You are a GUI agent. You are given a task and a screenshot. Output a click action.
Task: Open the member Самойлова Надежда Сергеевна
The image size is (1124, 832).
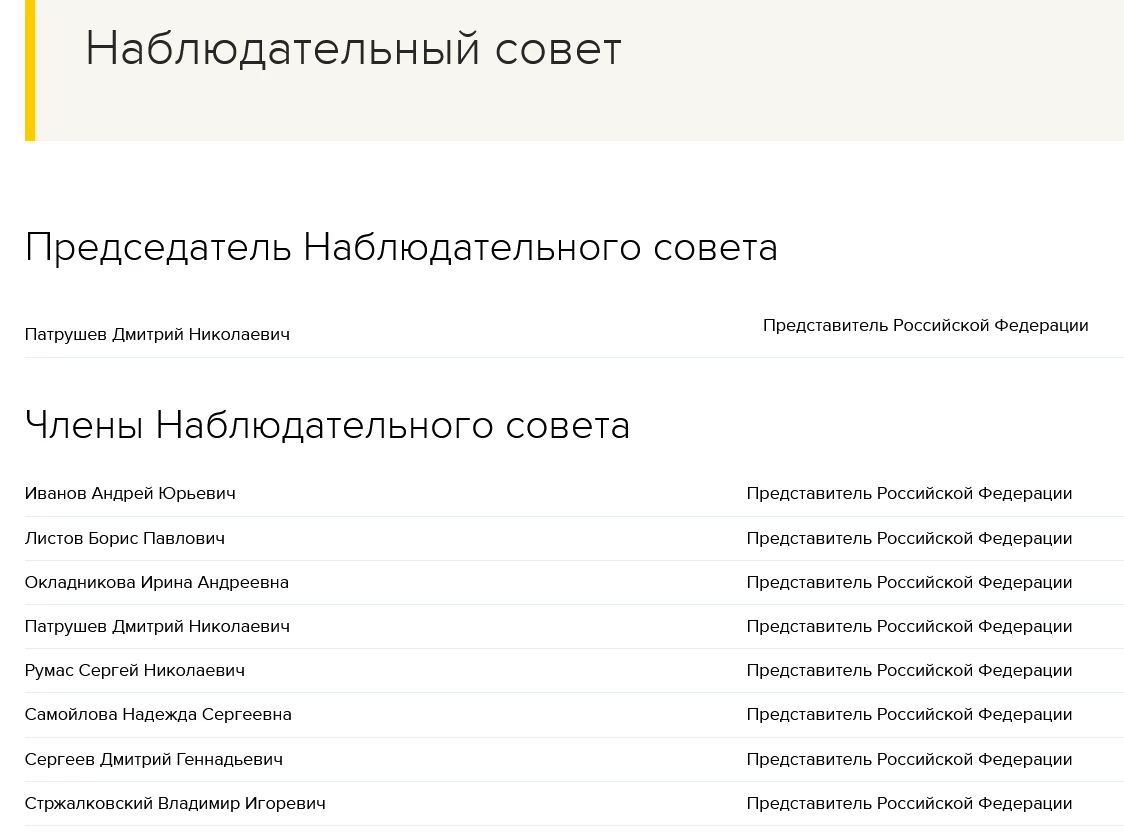coord(158,714)
